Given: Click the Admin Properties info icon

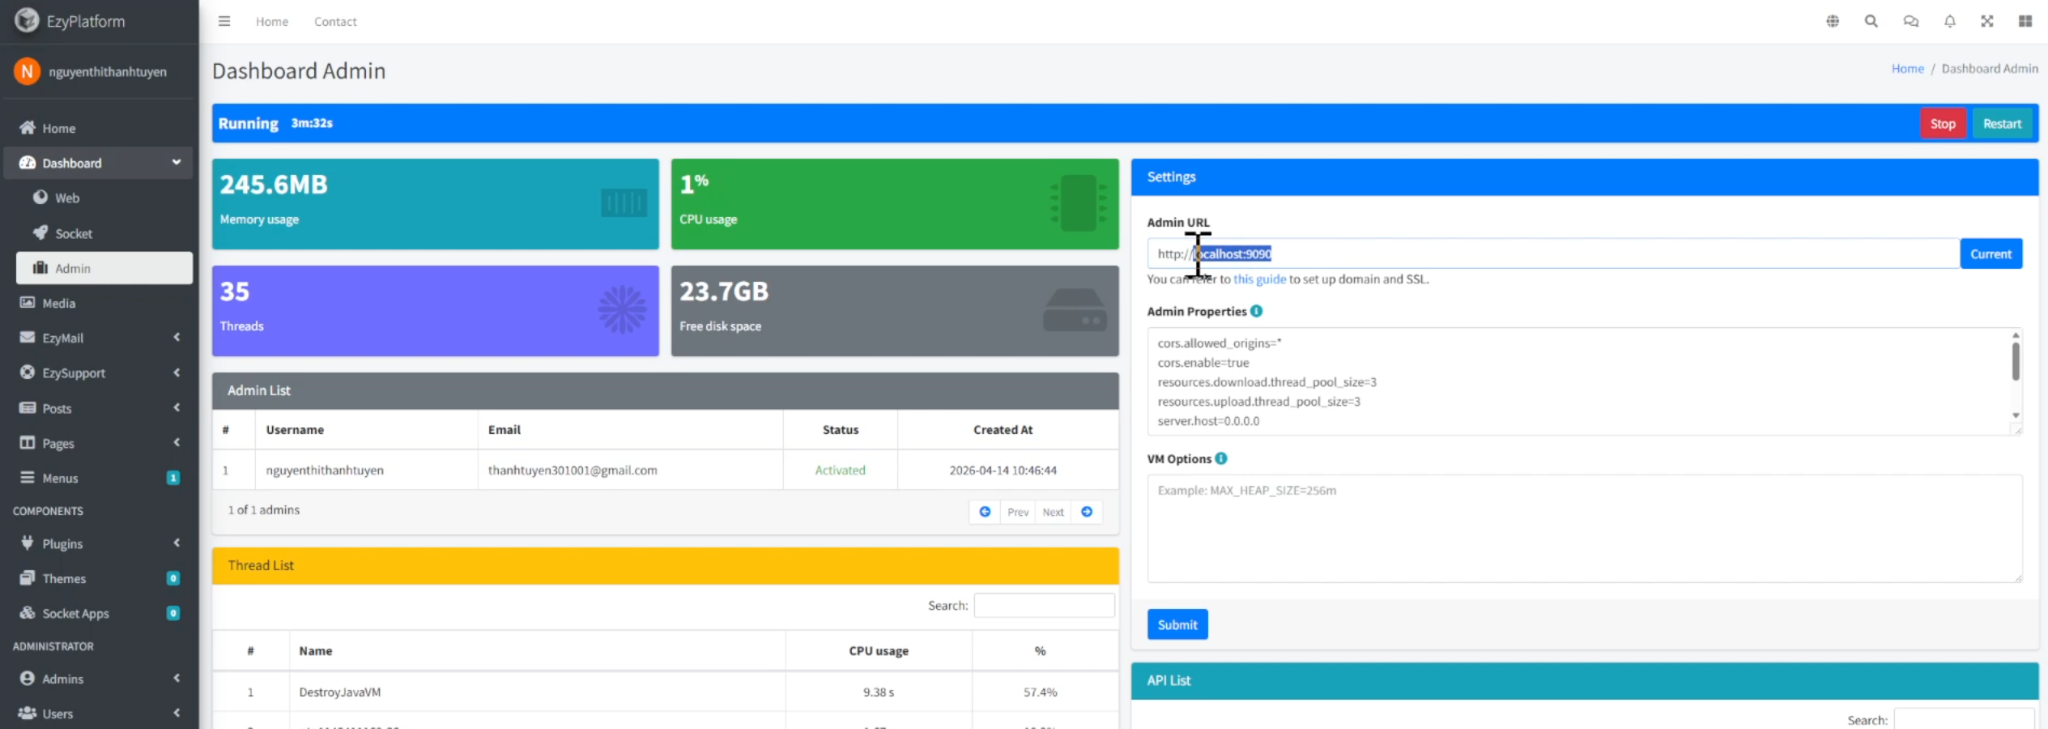Looking at the screenshot, I should [x=1256, y=311].
